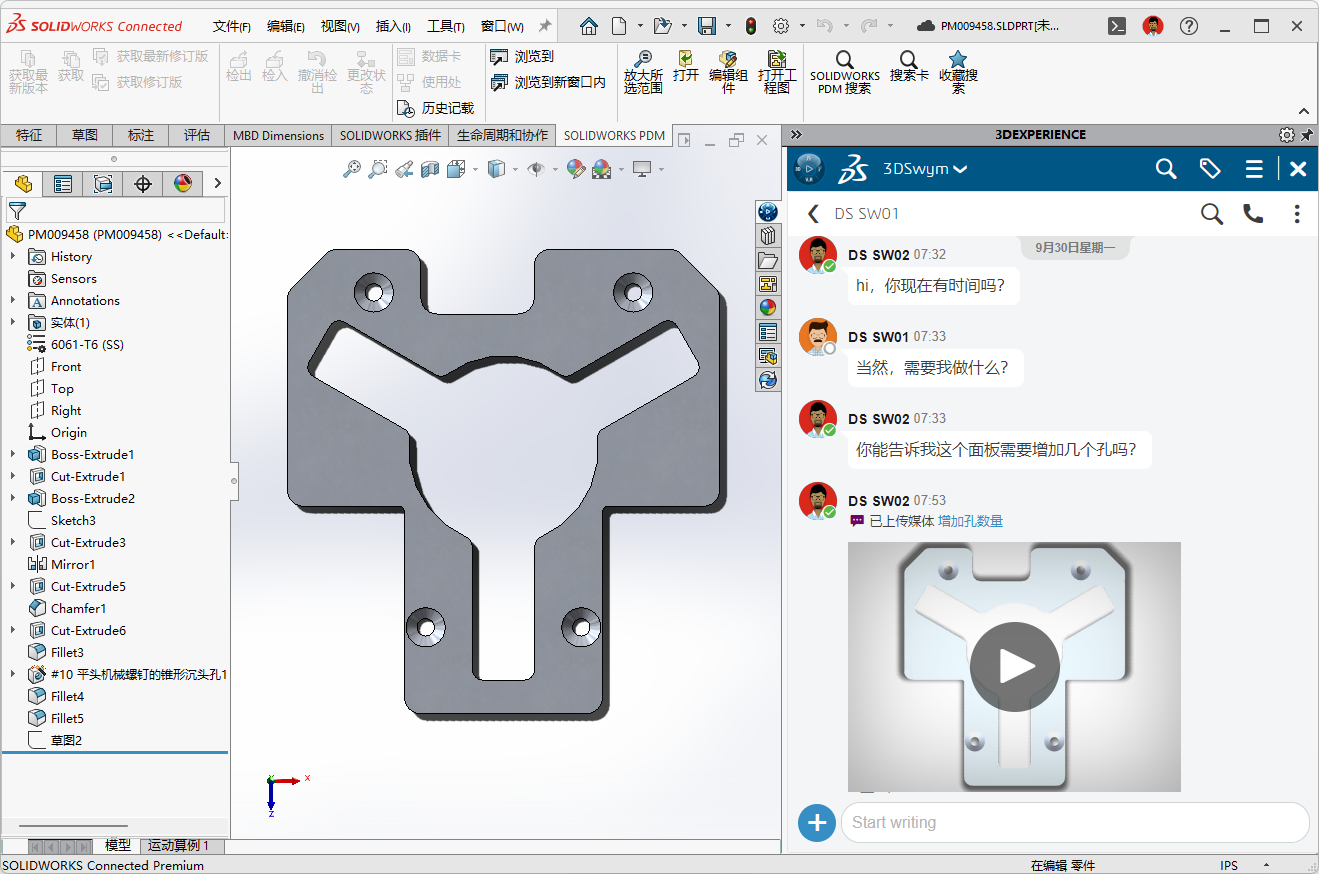Toggle the hide/show items eye icon
Image resolution: width=1319 pixels, height=874 pixels.
pyautogui.click(x=535, y=170)
